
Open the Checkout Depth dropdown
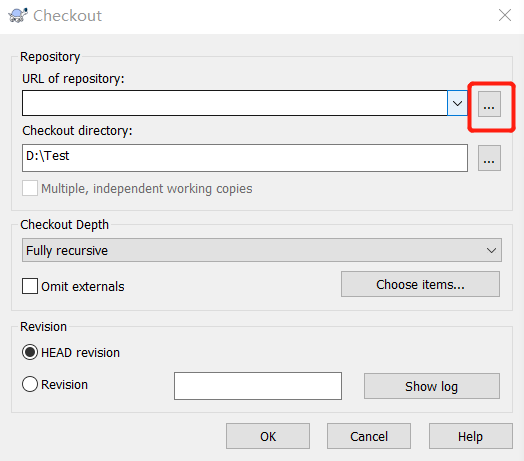(x=262, y=250)
